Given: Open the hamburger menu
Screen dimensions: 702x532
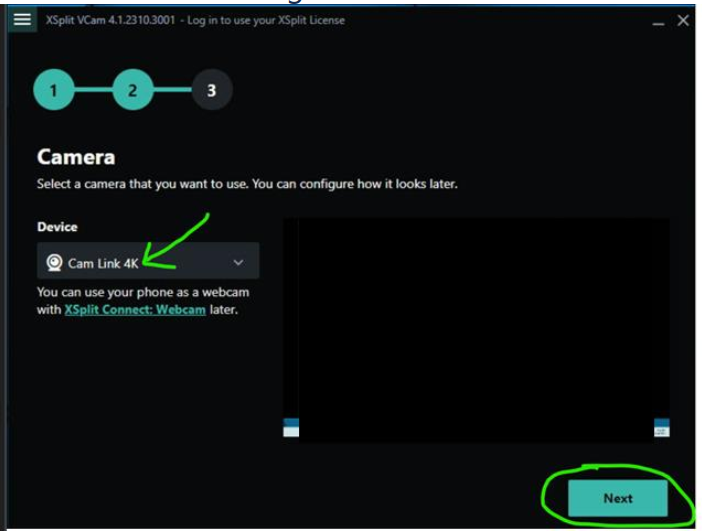Looking at the screenshot, I should 22,19.
